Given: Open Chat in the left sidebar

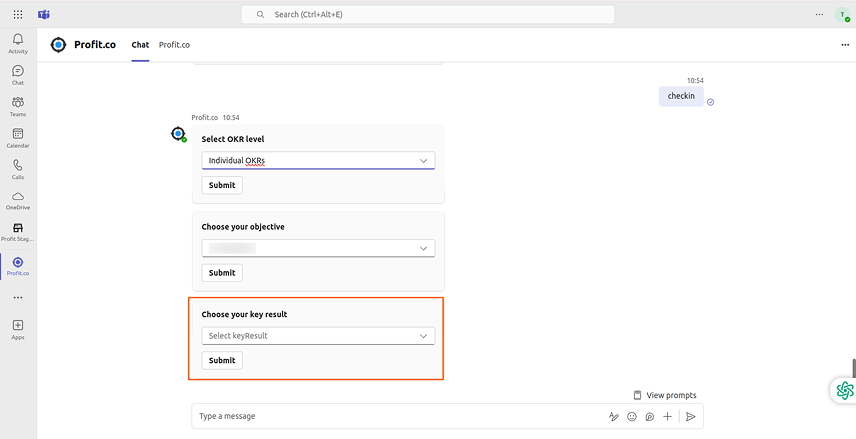Looking at the screenshot, I should 18,75.
